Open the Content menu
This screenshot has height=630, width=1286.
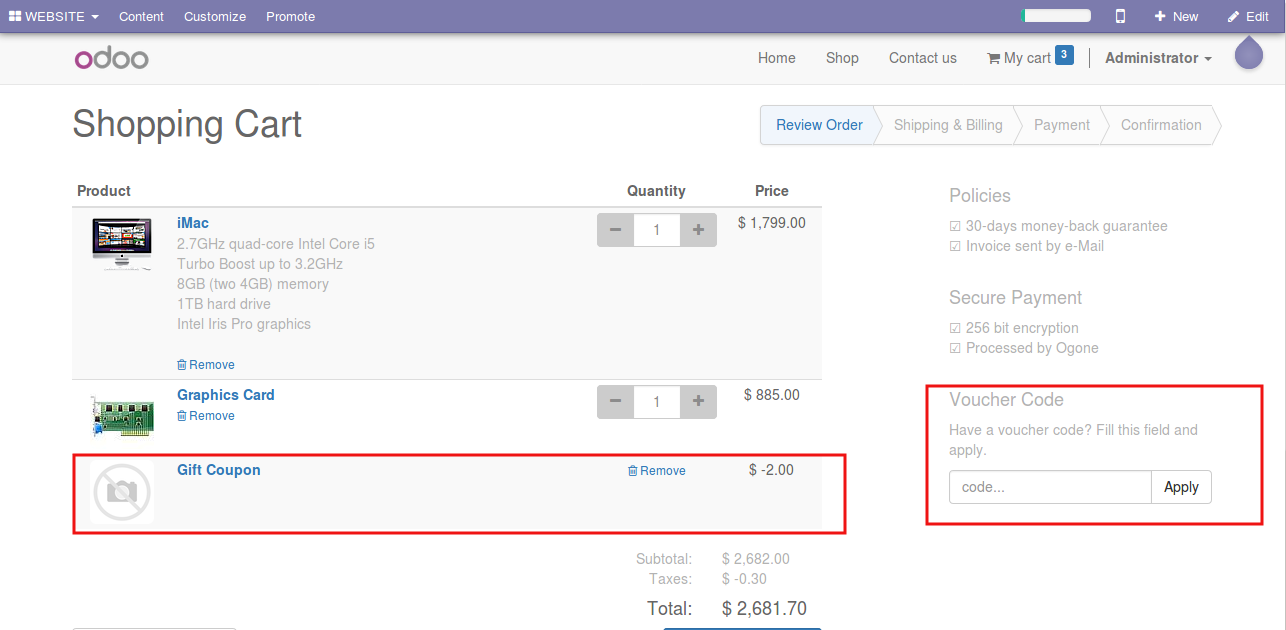tap(141, 16)
